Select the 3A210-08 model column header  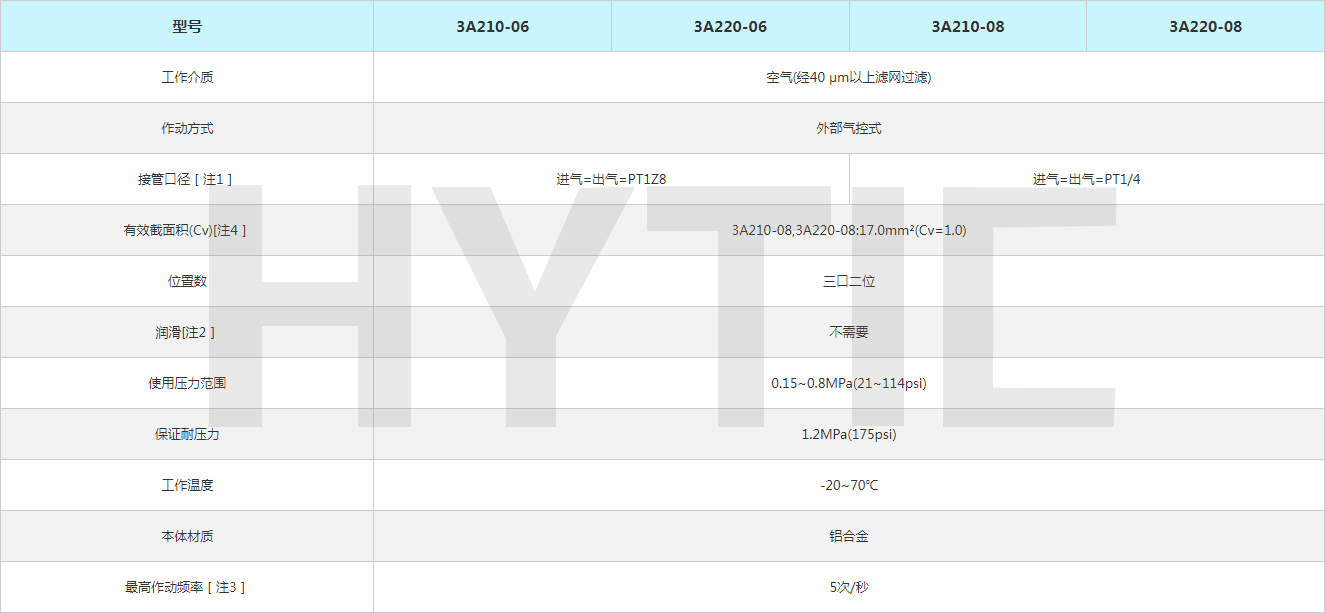point(968,26)
